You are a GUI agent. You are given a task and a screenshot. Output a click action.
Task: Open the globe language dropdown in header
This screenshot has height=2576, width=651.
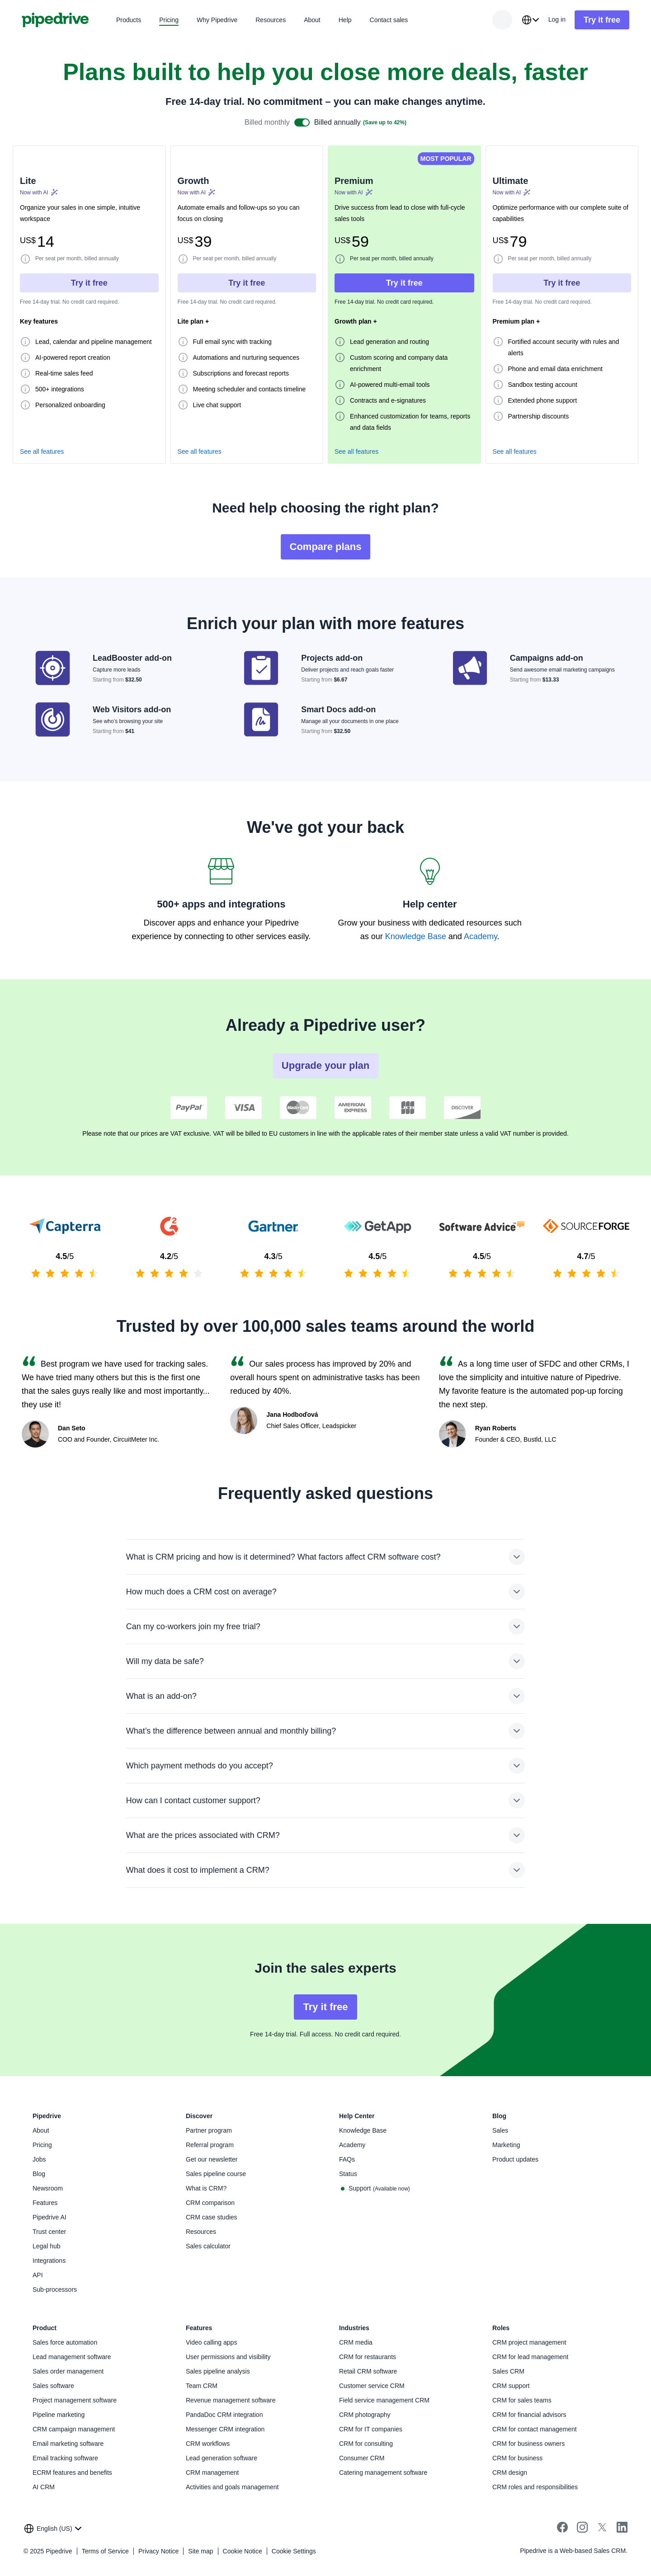pyautogui.click(x=530, y=20)
